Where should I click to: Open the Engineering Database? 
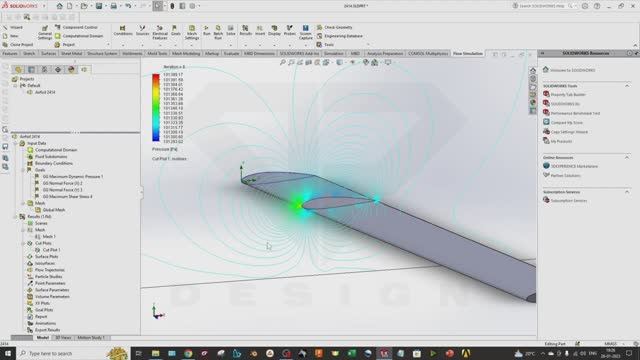[340, 36]
